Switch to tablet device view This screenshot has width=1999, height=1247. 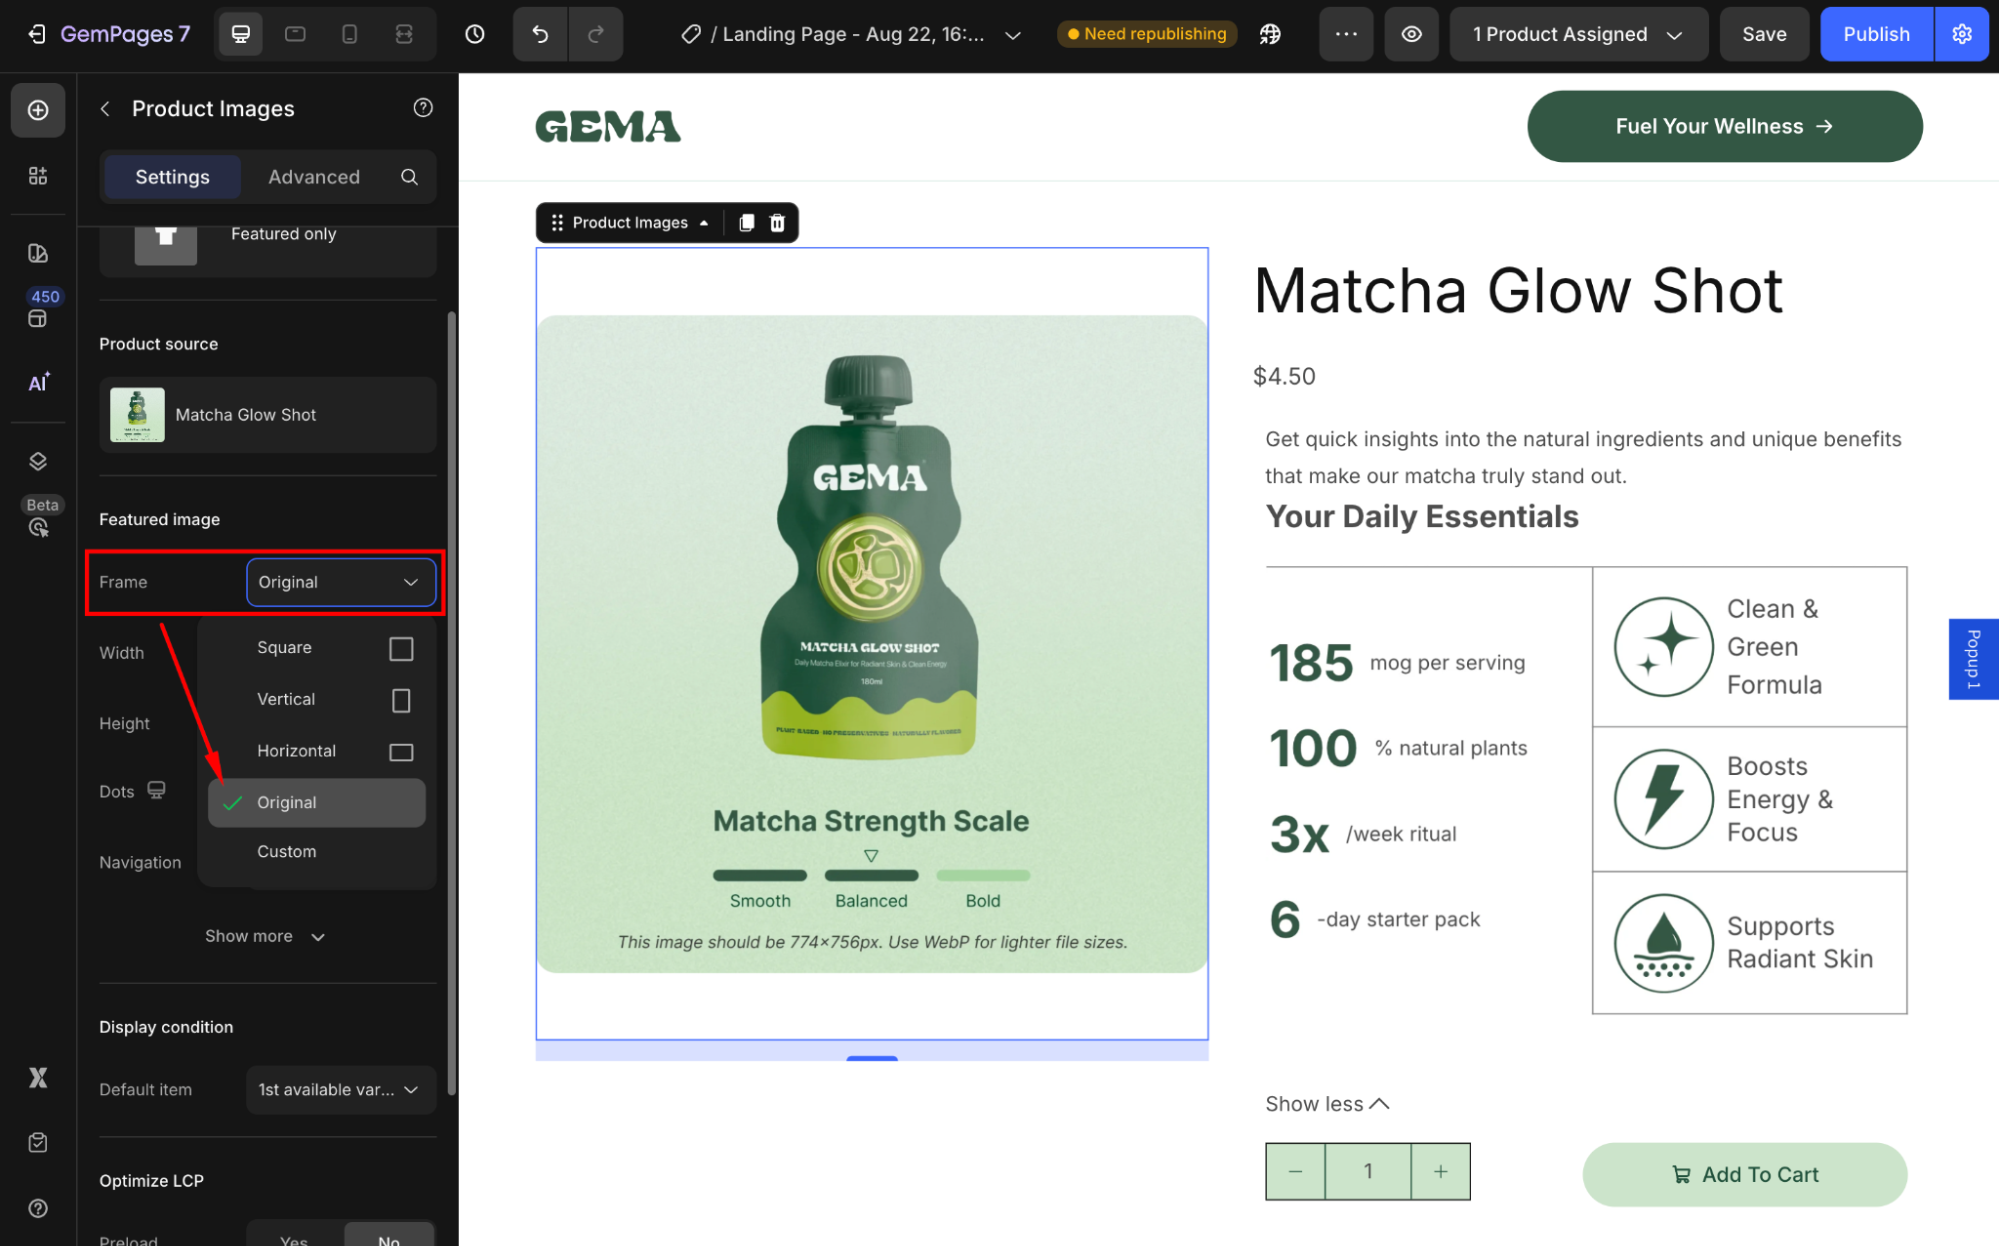point(295,34)
